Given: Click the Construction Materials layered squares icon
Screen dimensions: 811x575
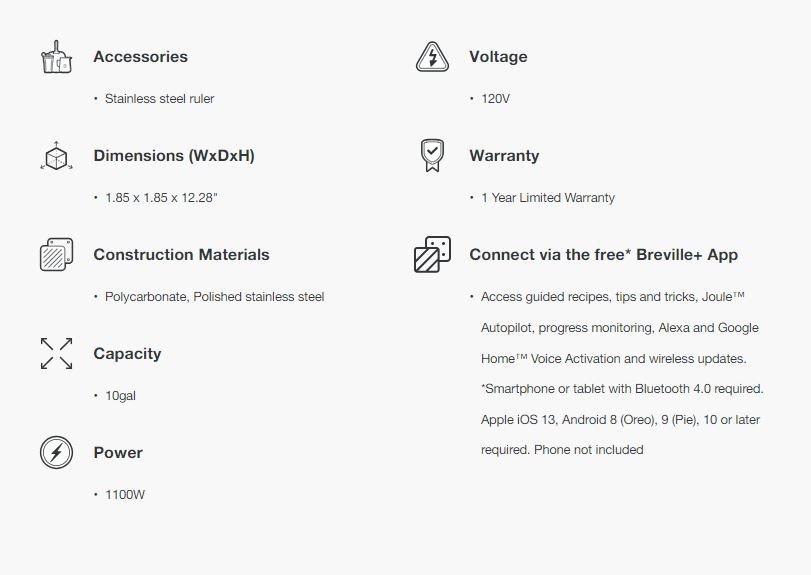Looking at the screenshot, I should point(56,254).
